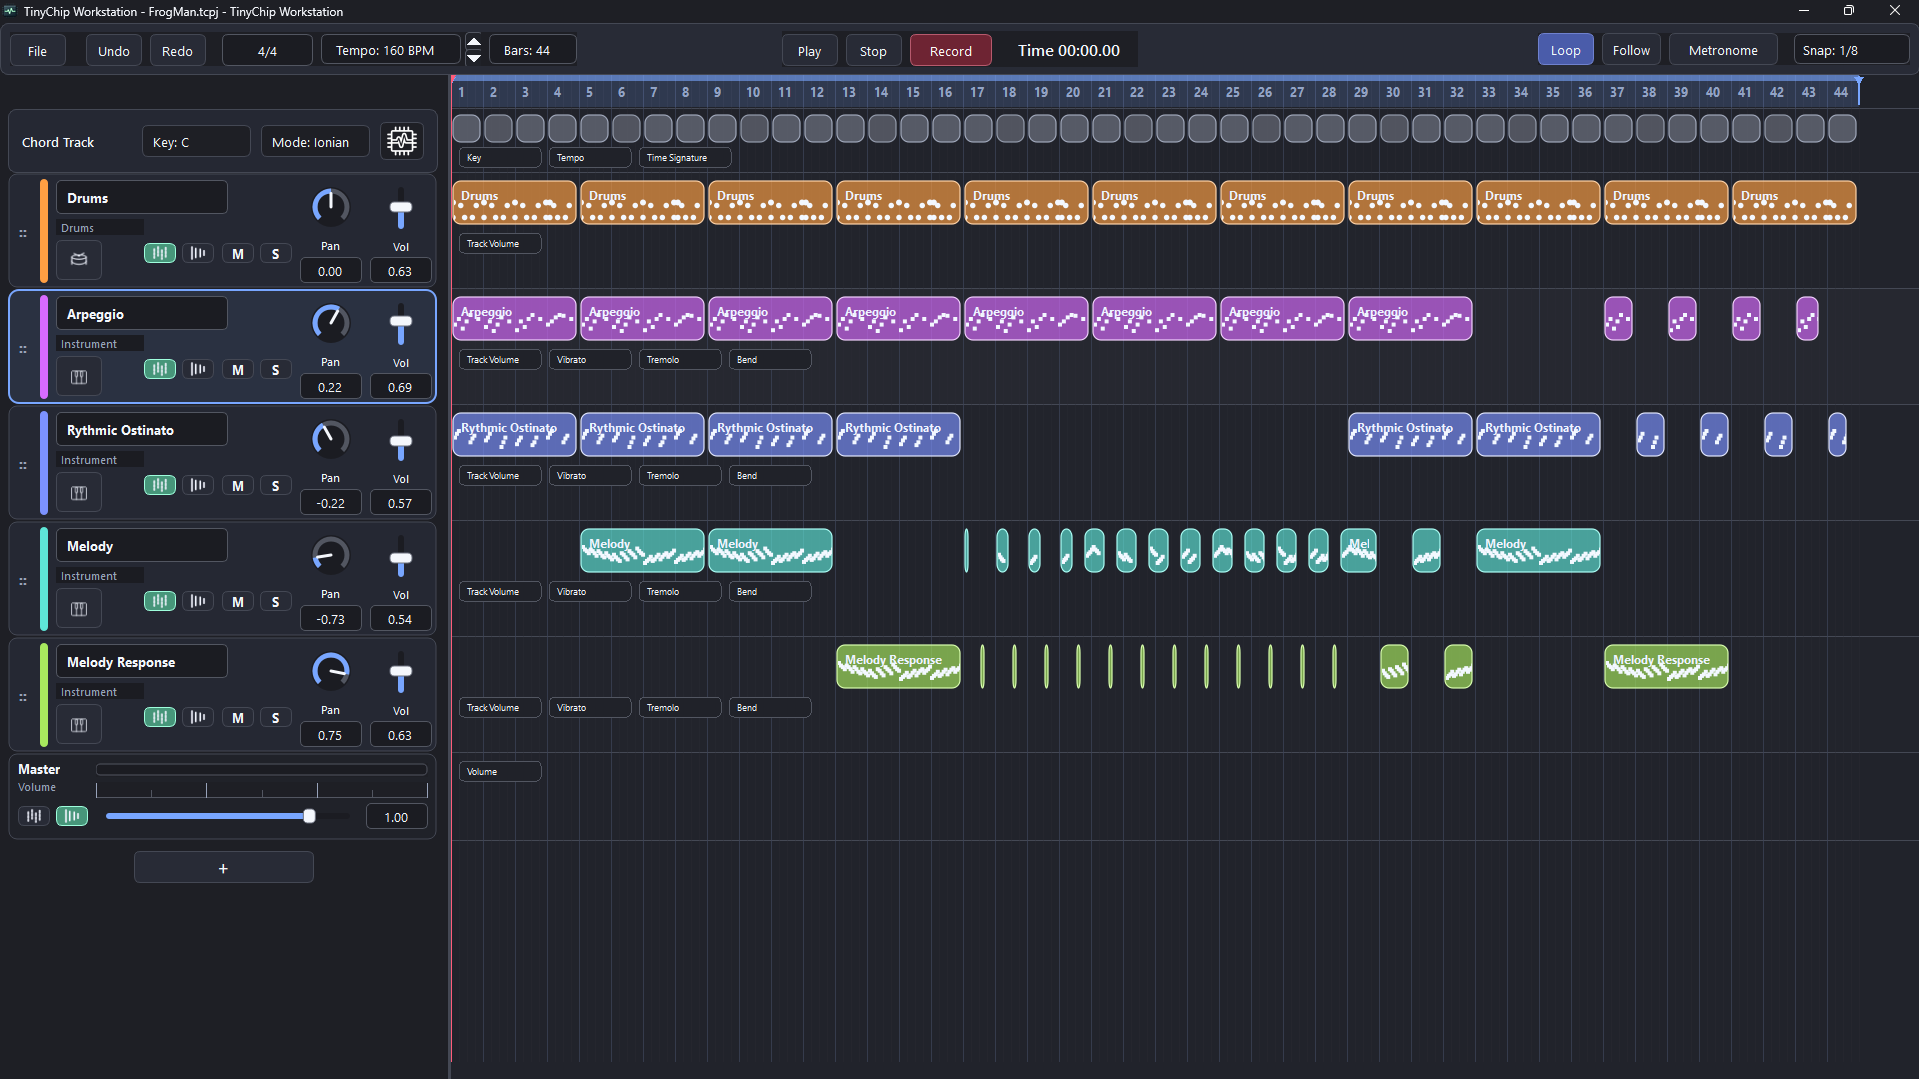Click the Drums track drum instrument icon
This screenshot has height=1079, width=1919.
coord(79,260)
